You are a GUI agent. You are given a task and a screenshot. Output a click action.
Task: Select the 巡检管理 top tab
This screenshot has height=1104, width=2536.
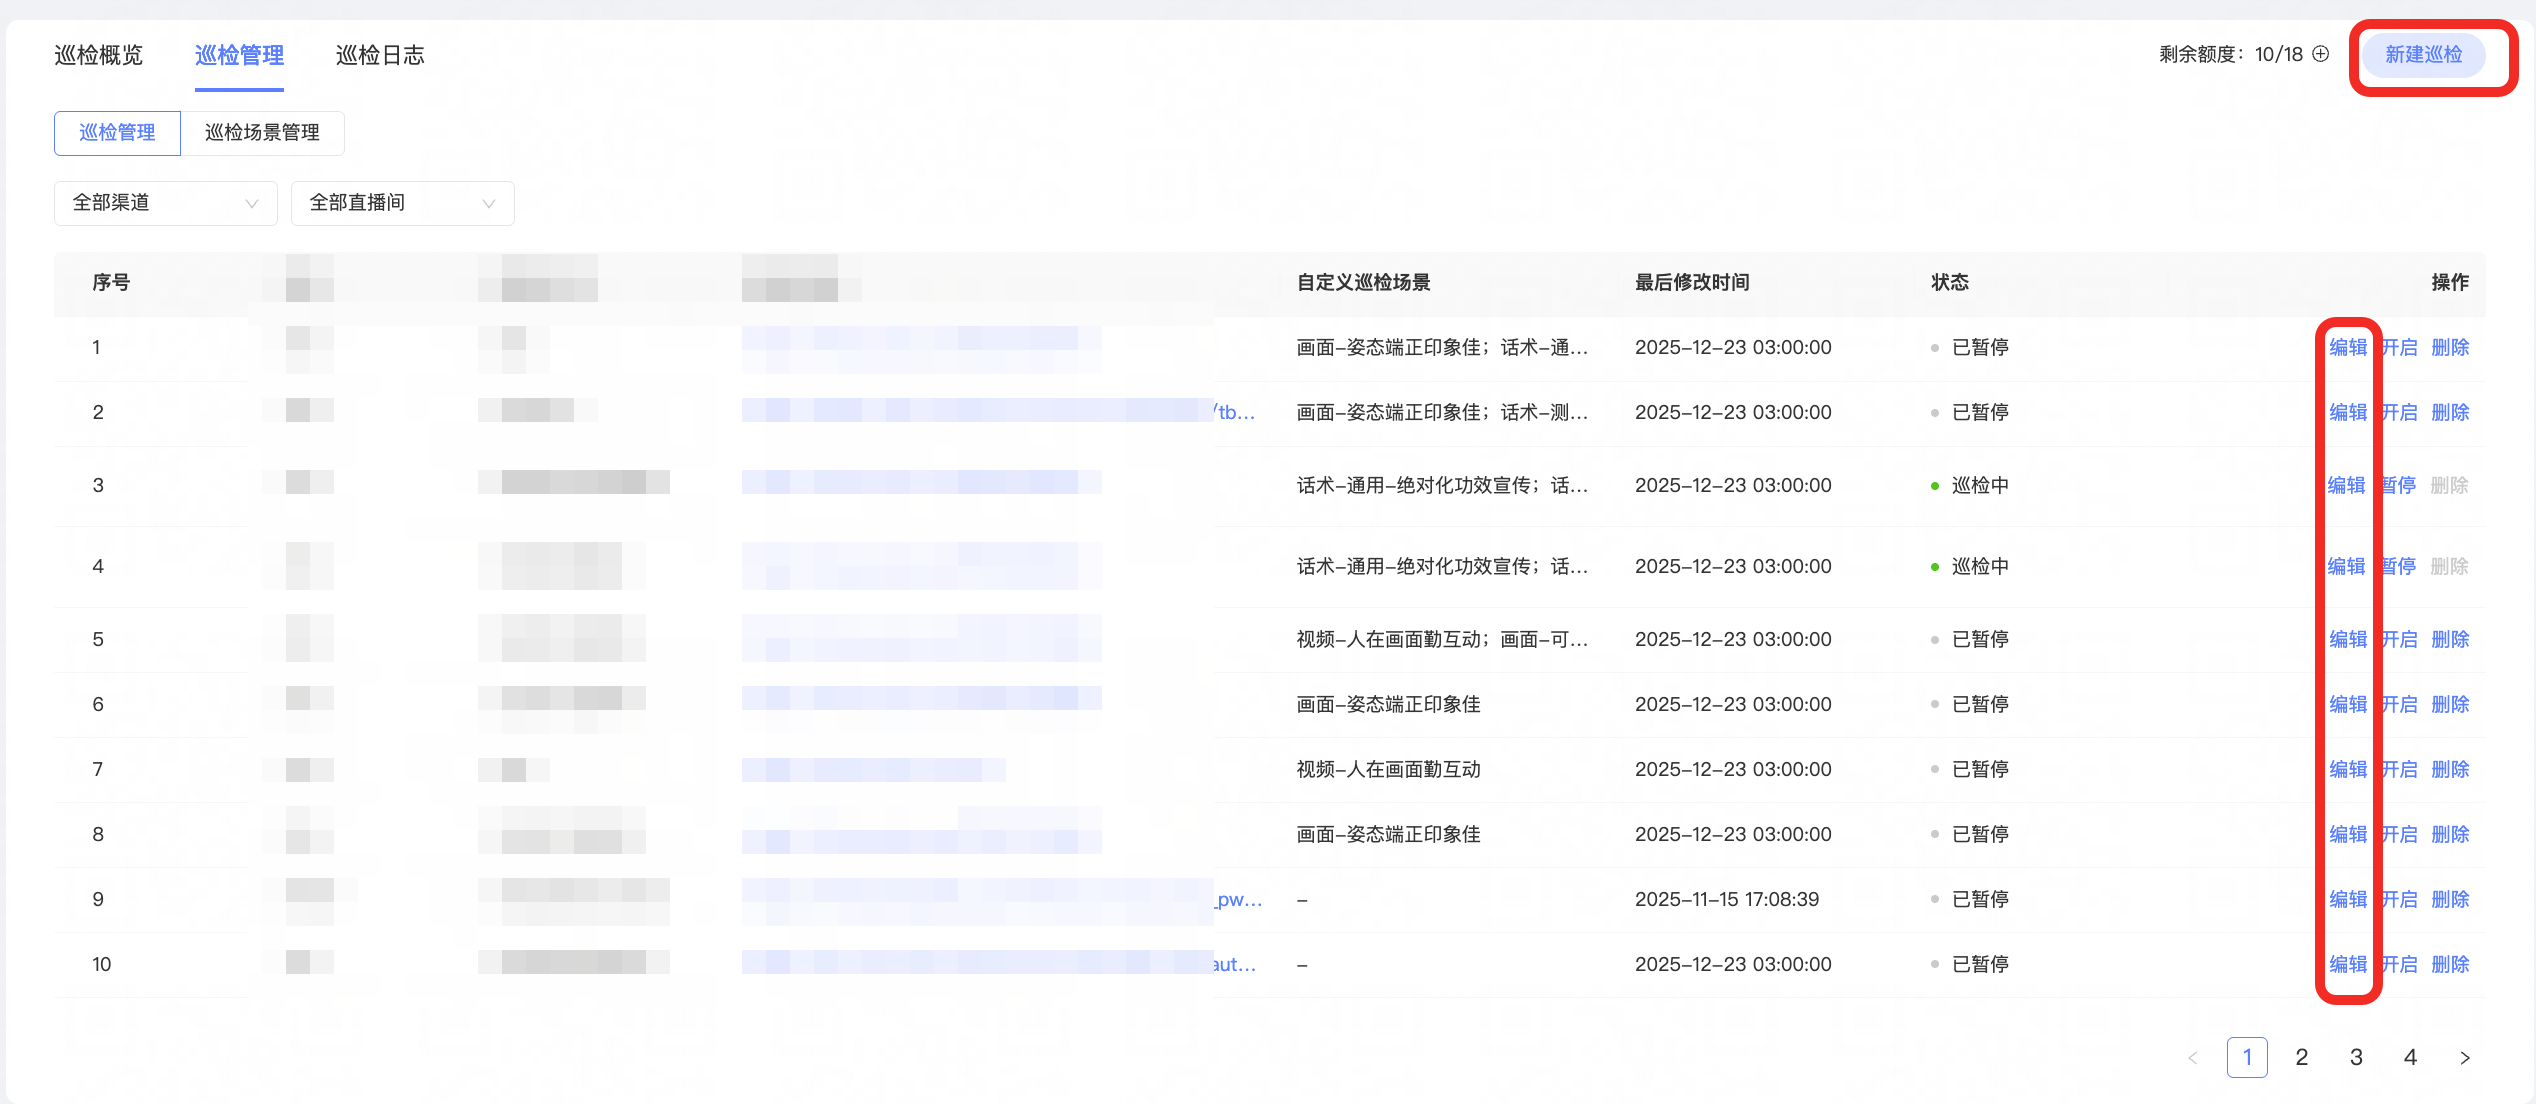coord(239,55)
